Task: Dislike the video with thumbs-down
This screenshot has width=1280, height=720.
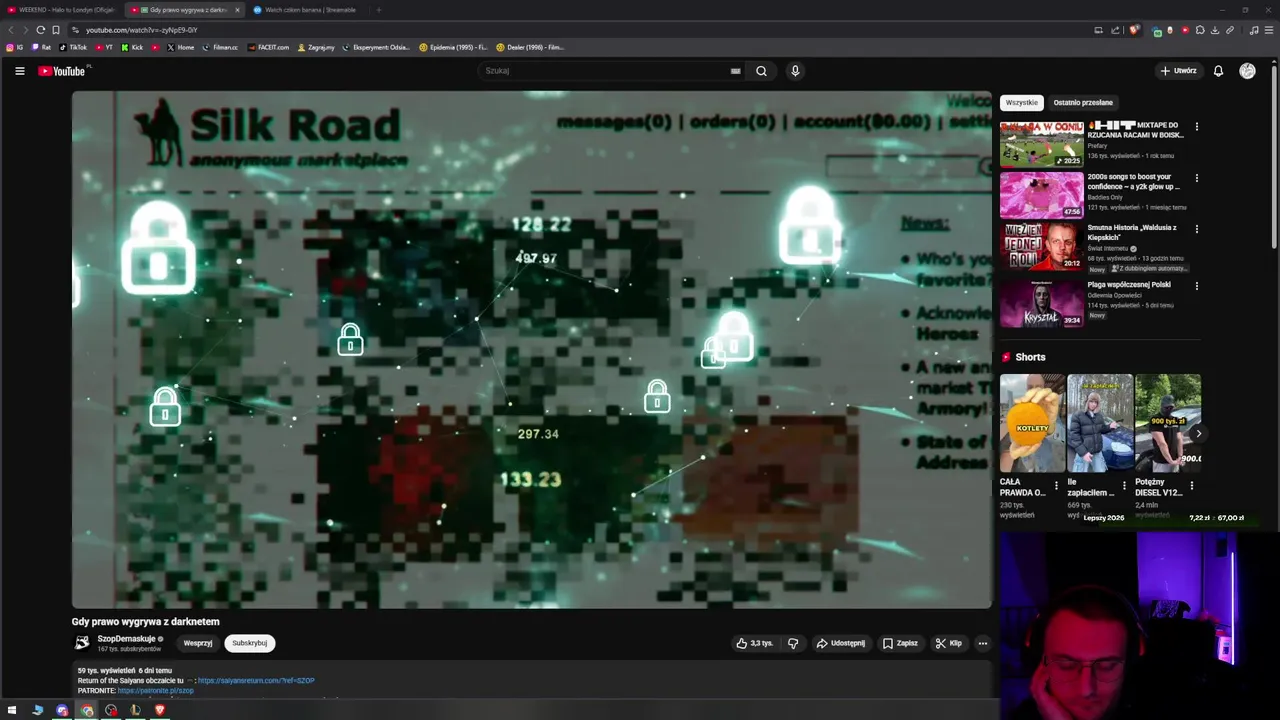Action: (793, 643)
